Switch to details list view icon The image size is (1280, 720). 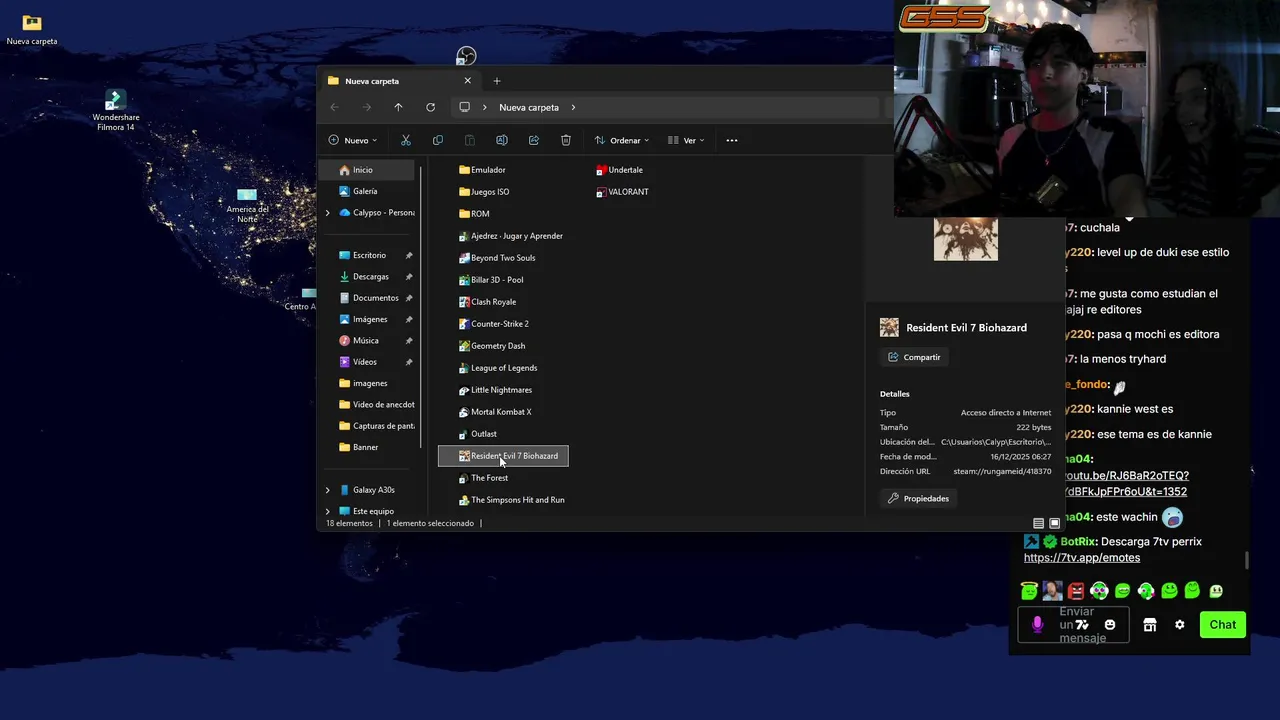[1038, 523]
